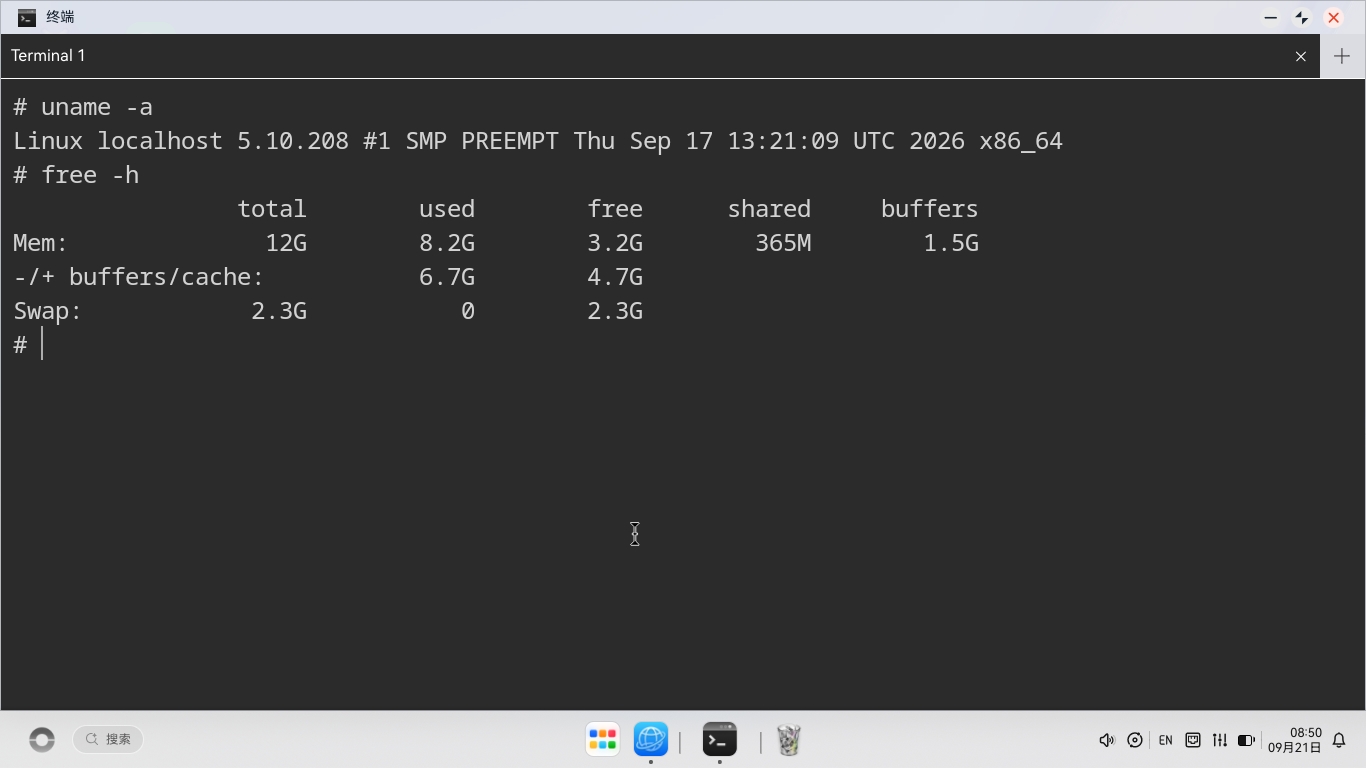This screenshot has height=768, width=1366.
Task: Open a new terminal tab with the plus button
Action: (x=1342, y=56)
